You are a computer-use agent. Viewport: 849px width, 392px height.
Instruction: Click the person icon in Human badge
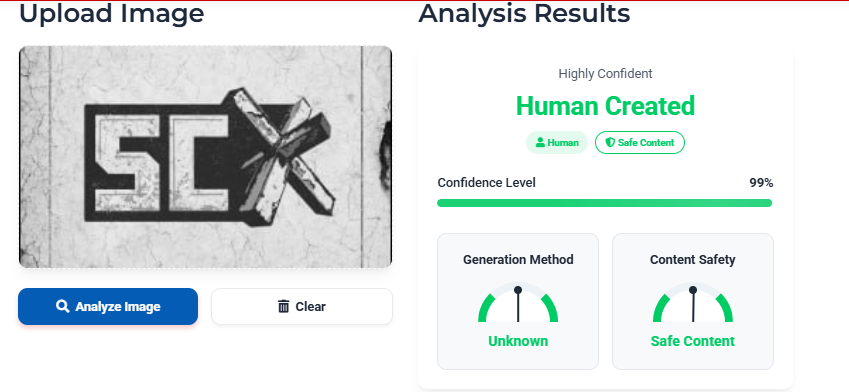(540, 142)
